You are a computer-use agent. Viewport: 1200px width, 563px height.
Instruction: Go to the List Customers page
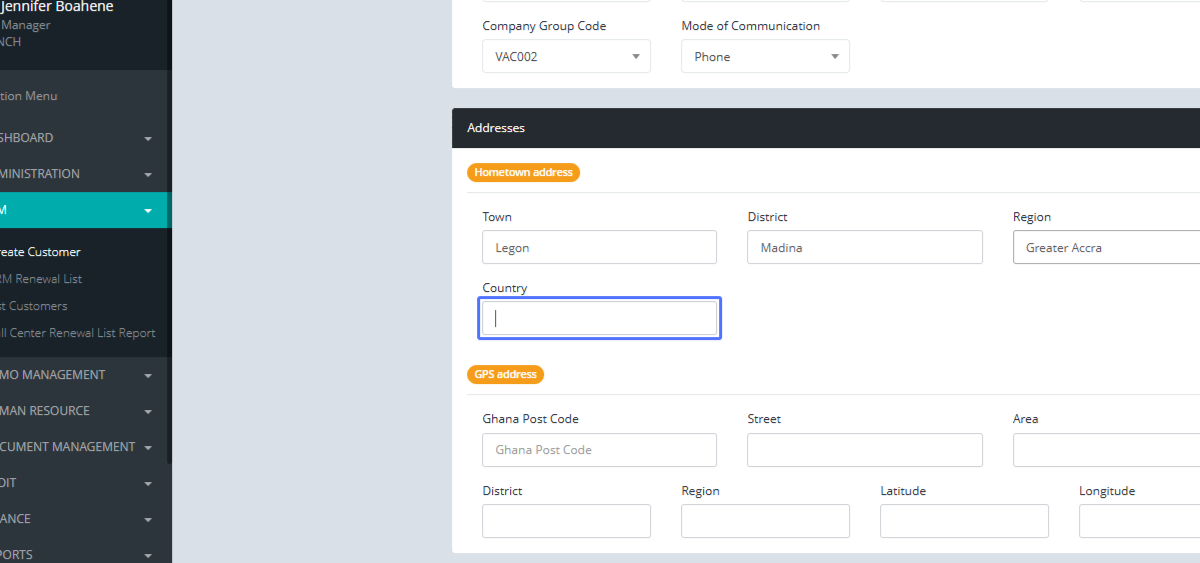(34, 306)
